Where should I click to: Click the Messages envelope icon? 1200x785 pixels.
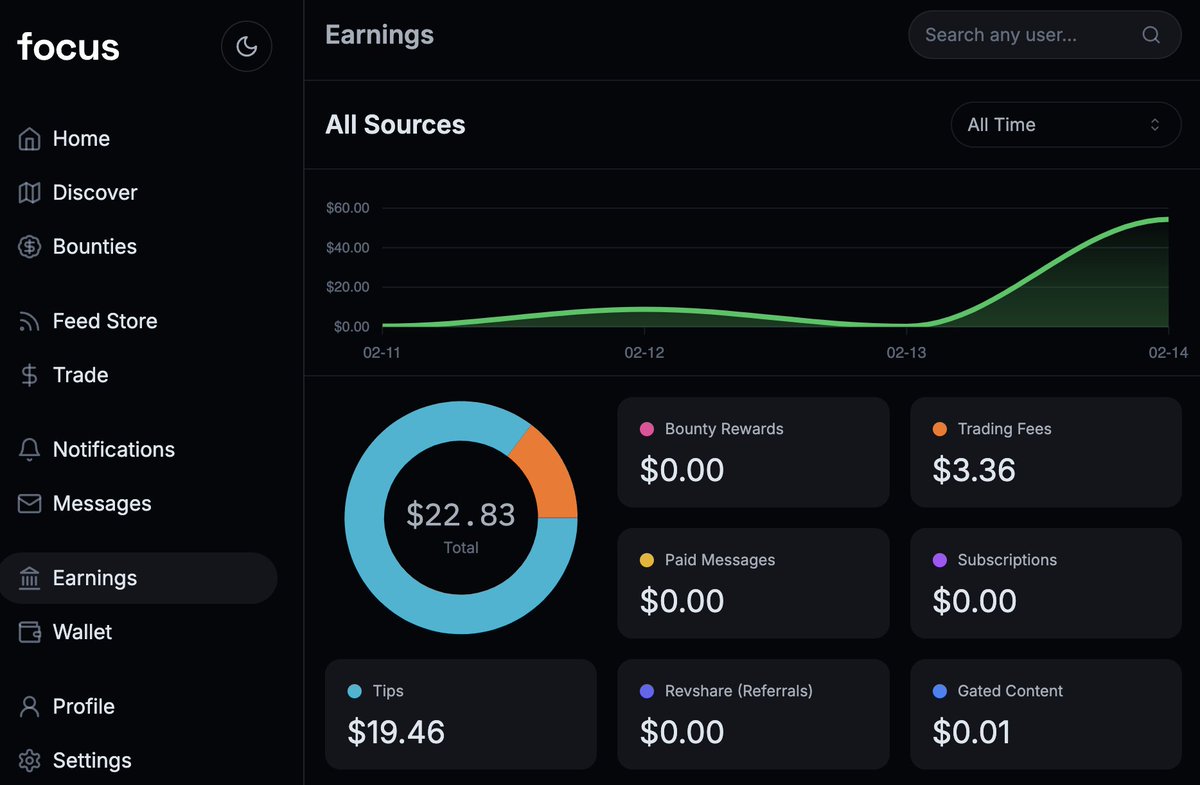[30, 504]
